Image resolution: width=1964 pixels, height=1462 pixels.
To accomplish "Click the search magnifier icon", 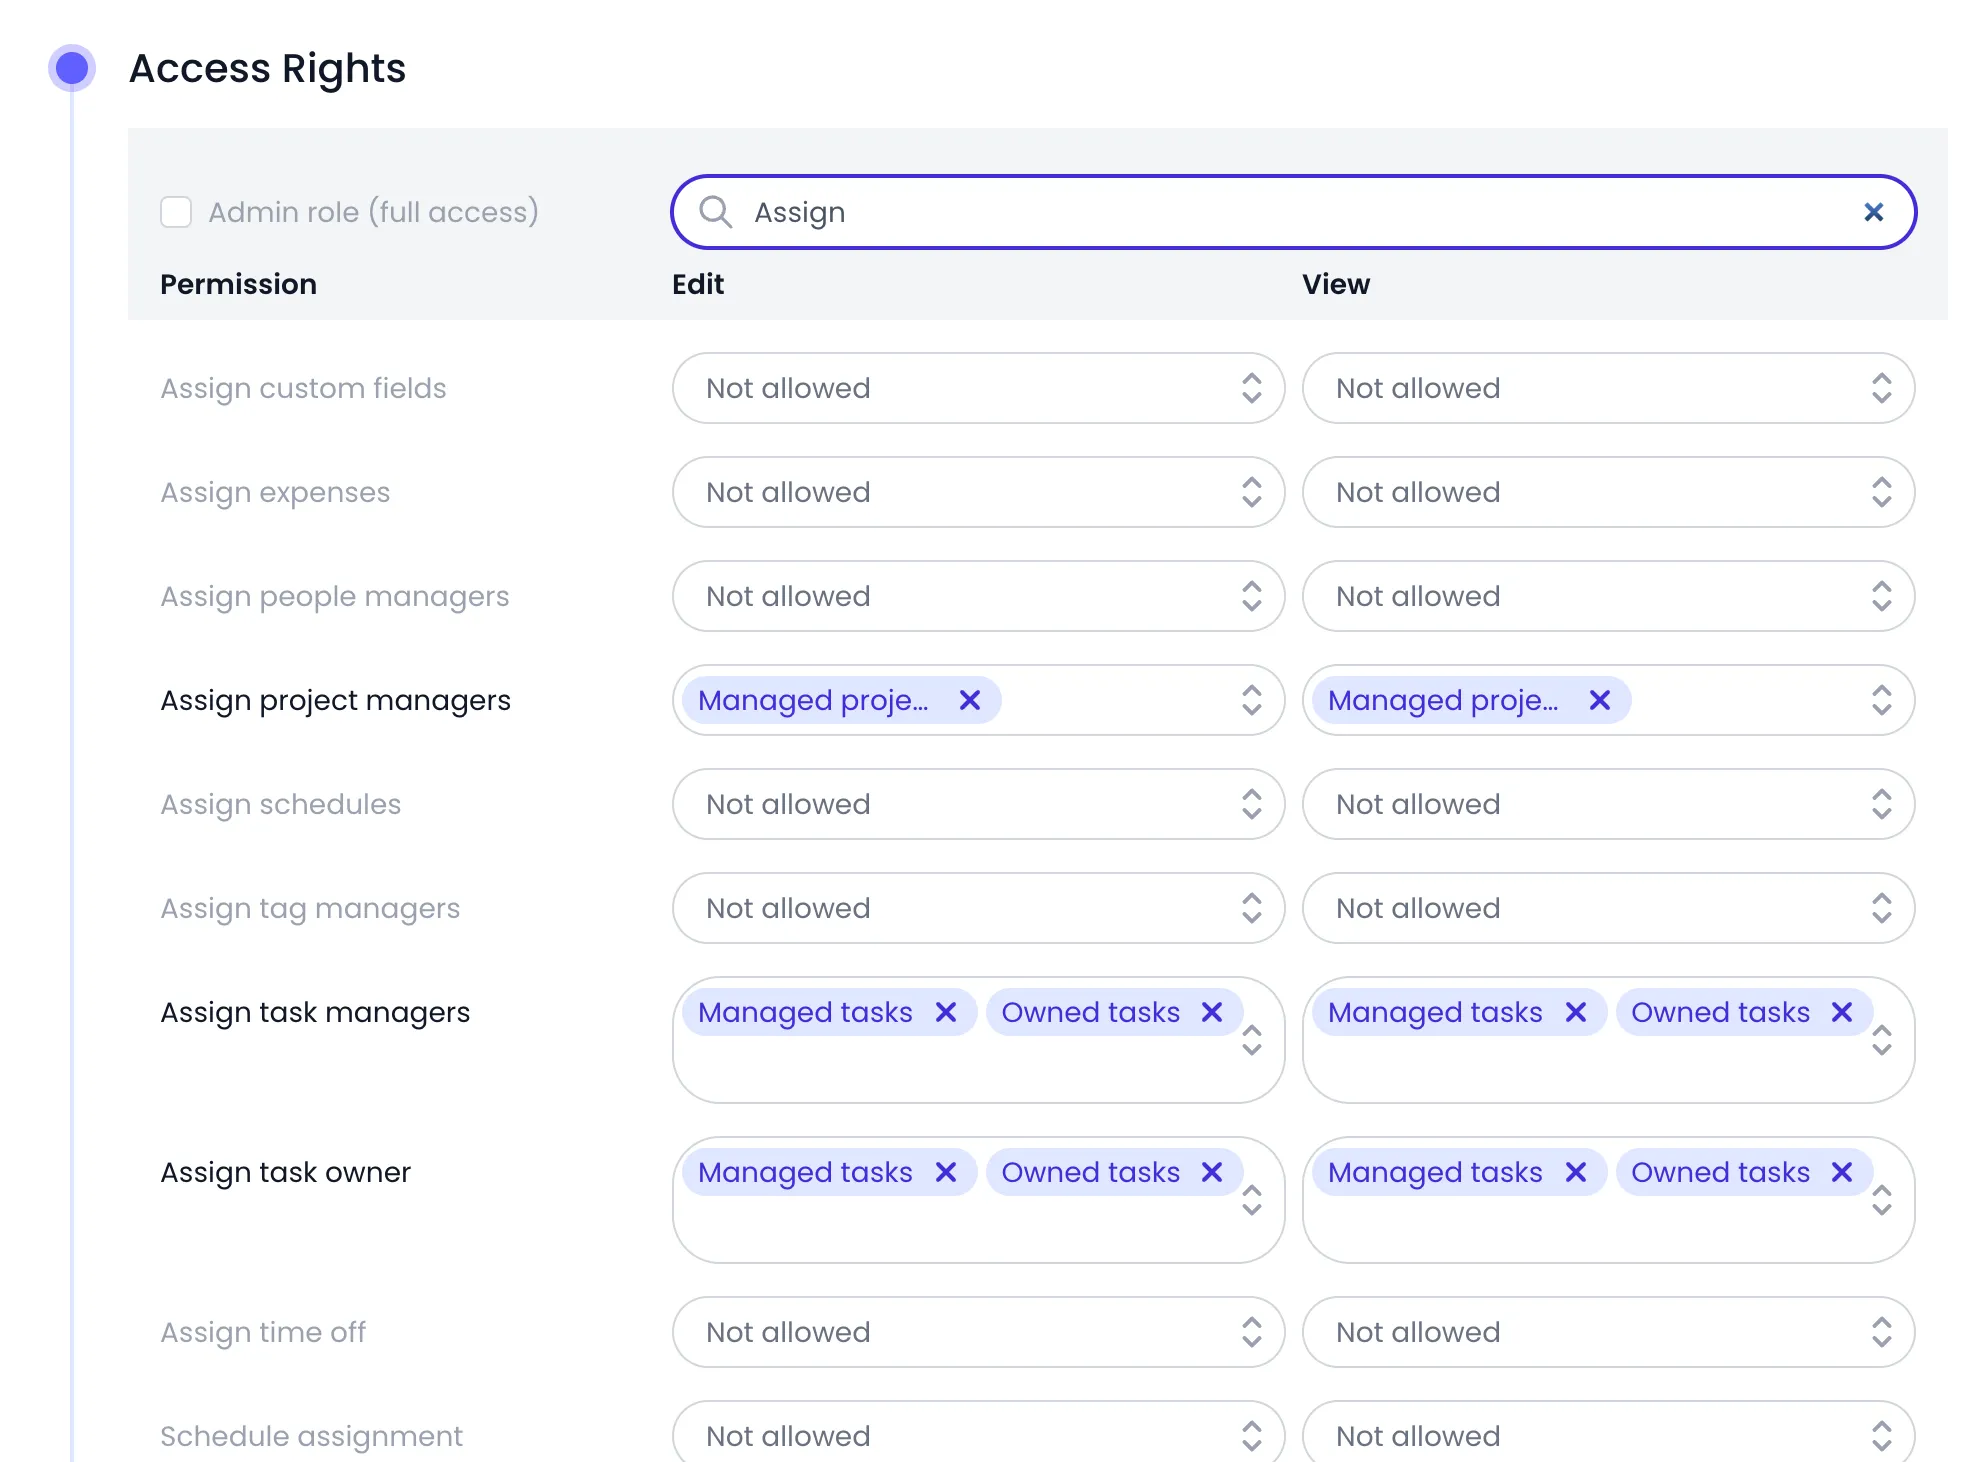I will click(x=715, y=212).
